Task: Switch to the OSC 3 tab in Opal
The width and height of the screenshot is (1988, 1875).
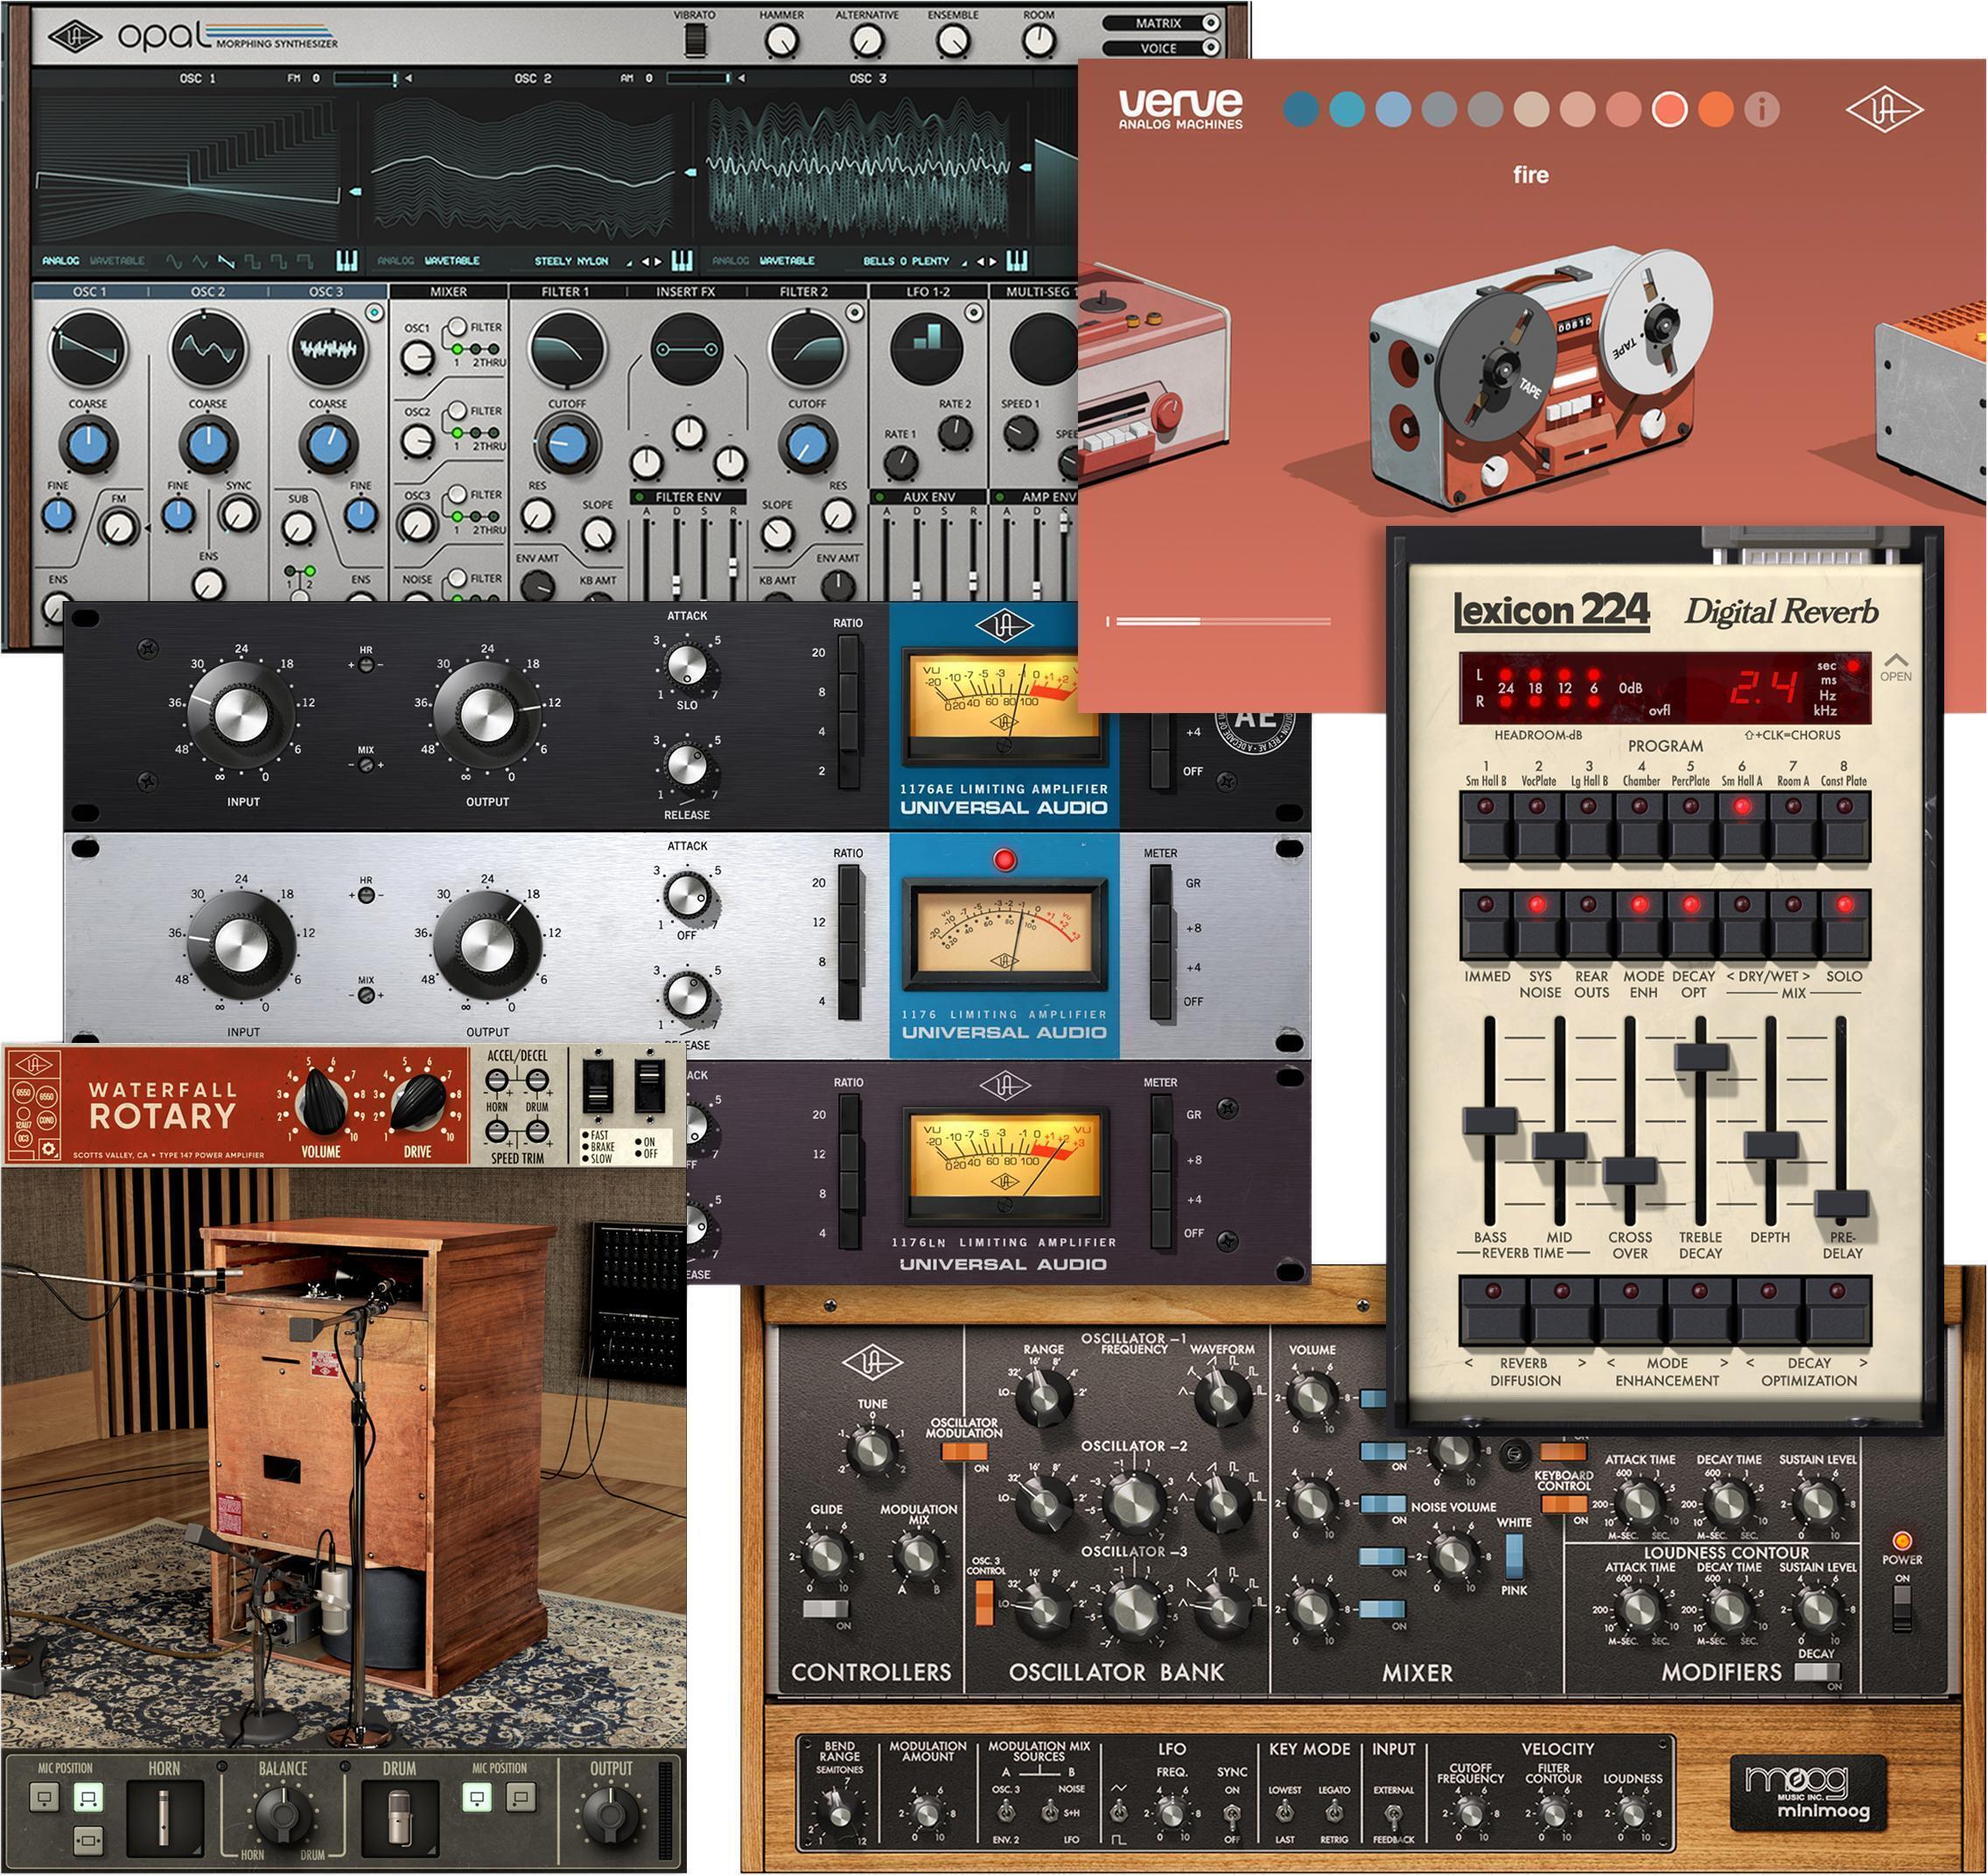Action: 326,292
